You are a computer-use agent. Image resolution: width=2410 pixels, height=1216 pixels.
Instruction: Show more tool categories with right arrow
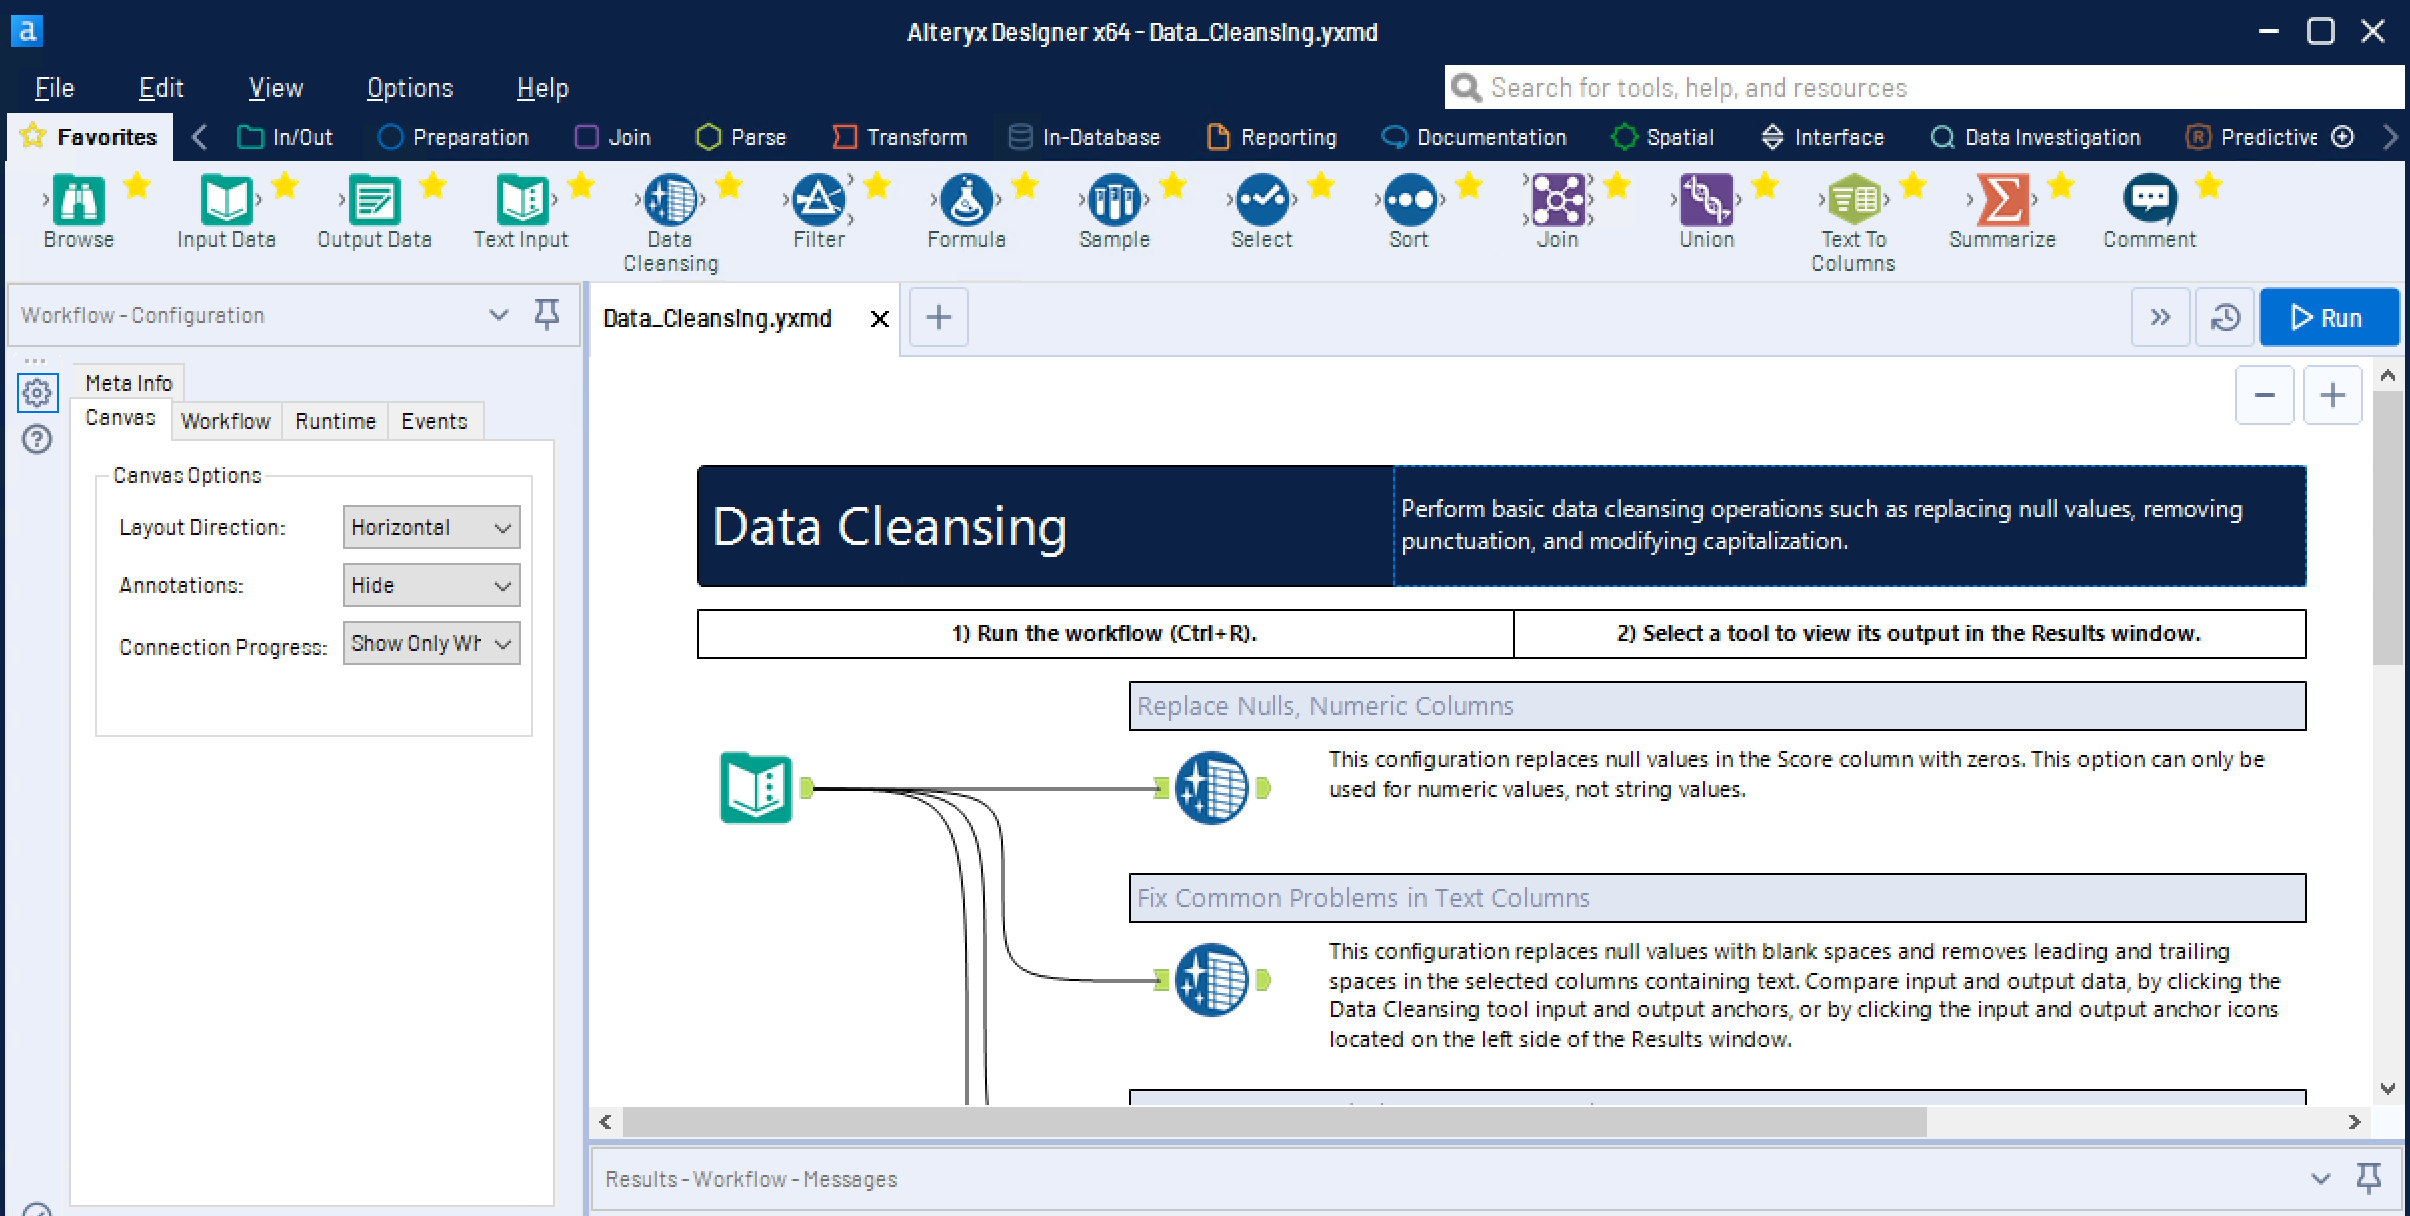coord(2390,137)
